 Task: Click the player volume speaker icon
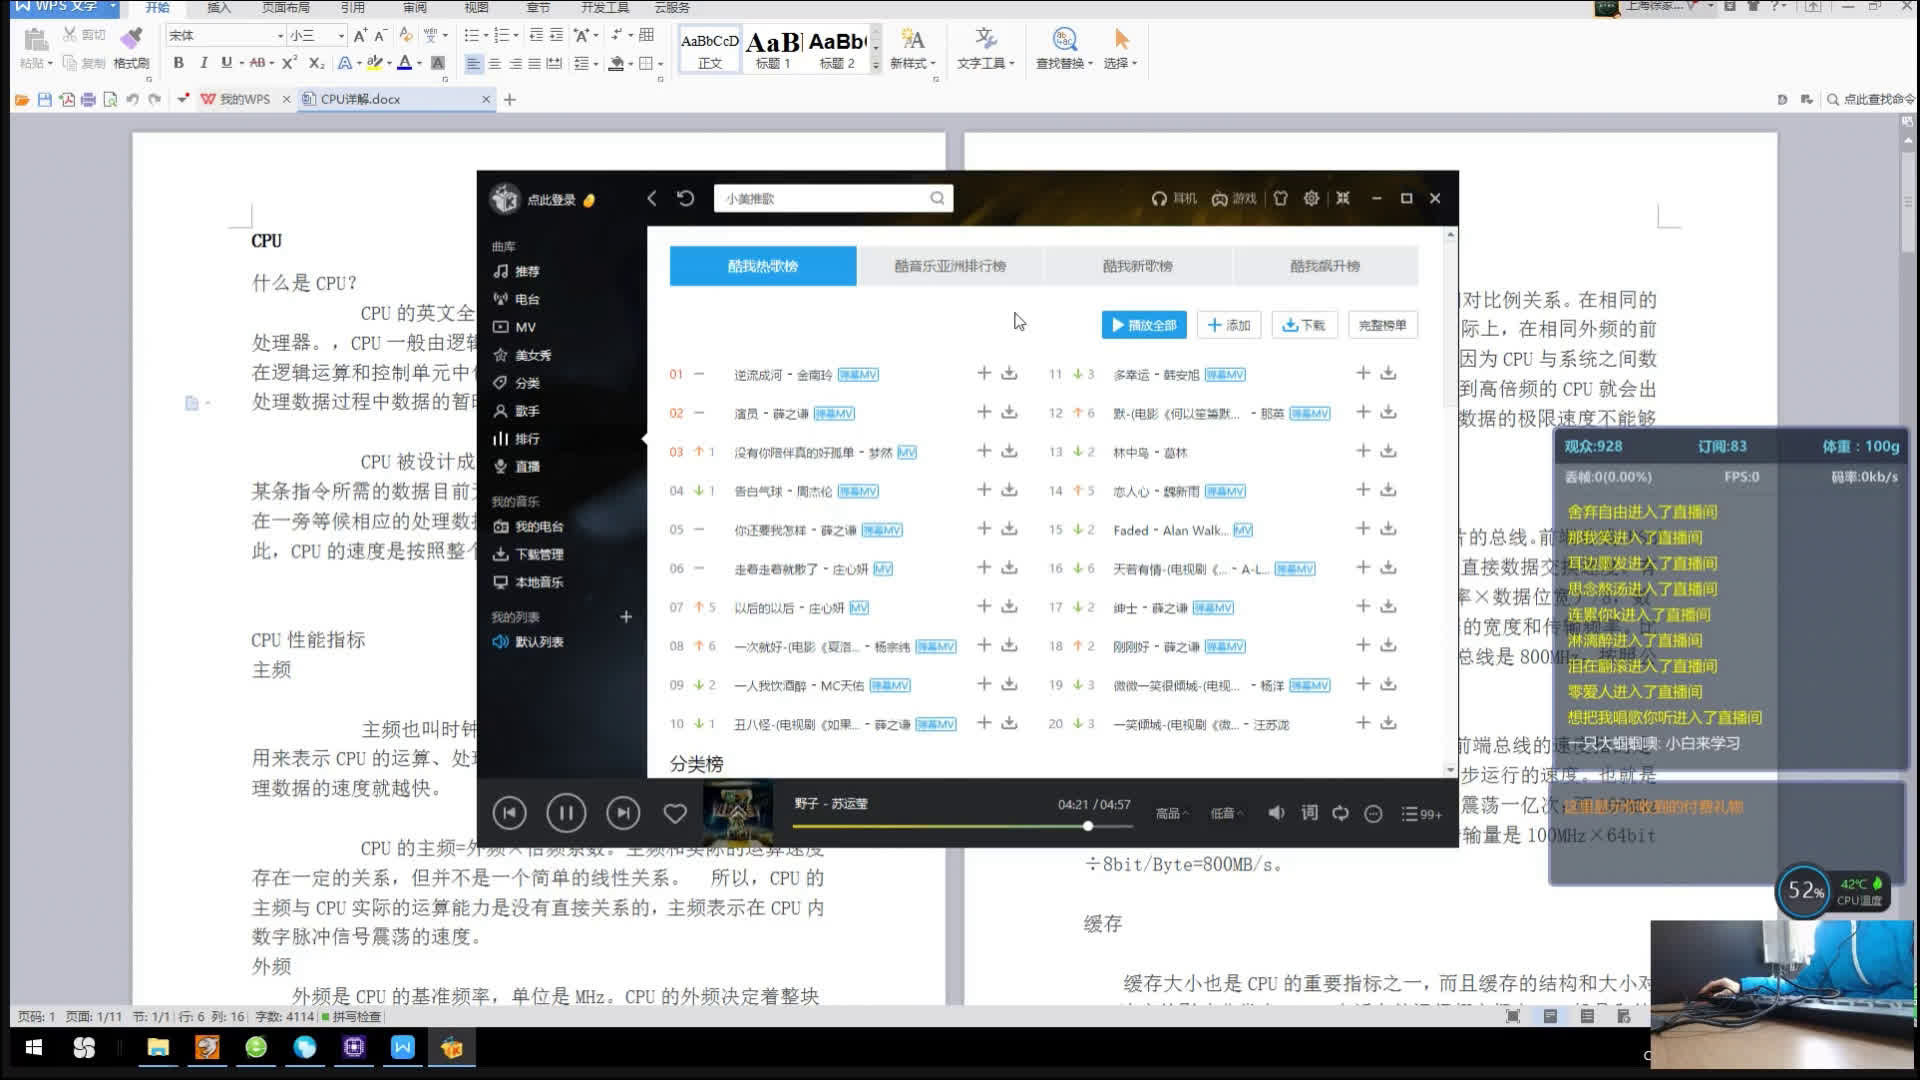[1276, 813]
